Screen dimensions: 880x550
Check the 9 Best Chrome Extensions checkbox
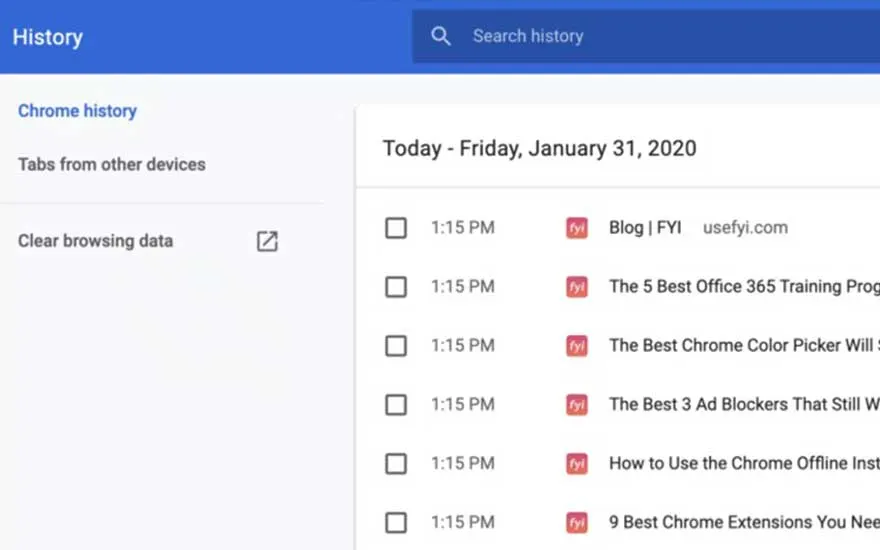click(x=396, y=523)
